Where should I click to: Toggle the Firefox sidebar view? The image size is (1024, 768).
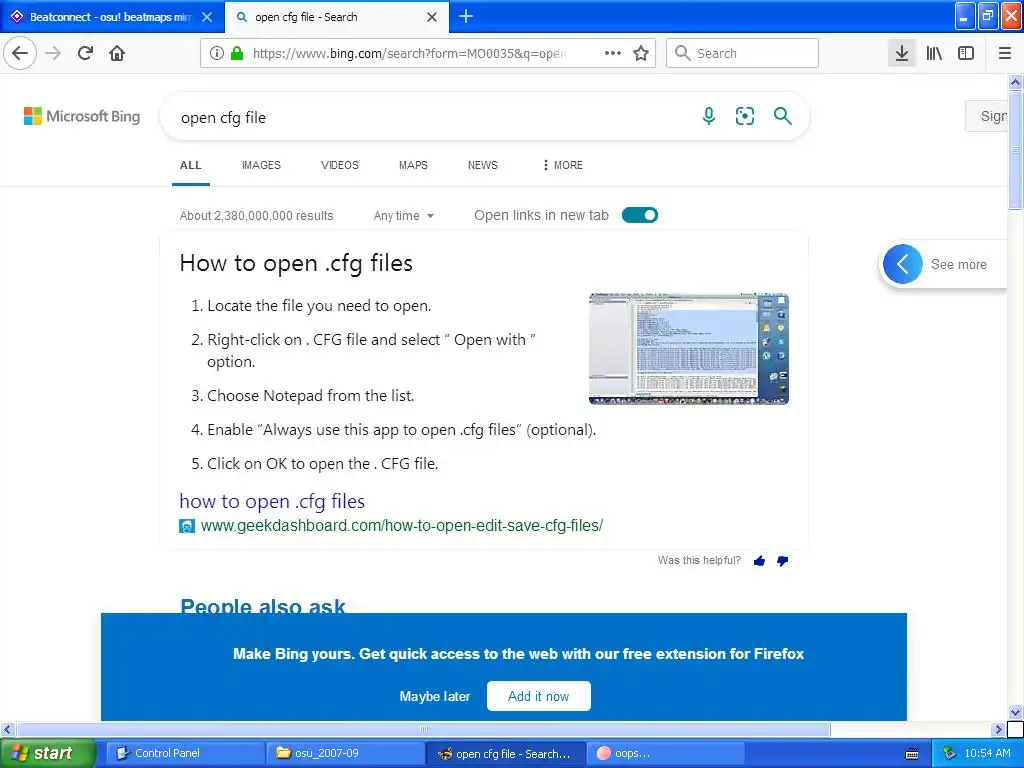pos(966,54)
